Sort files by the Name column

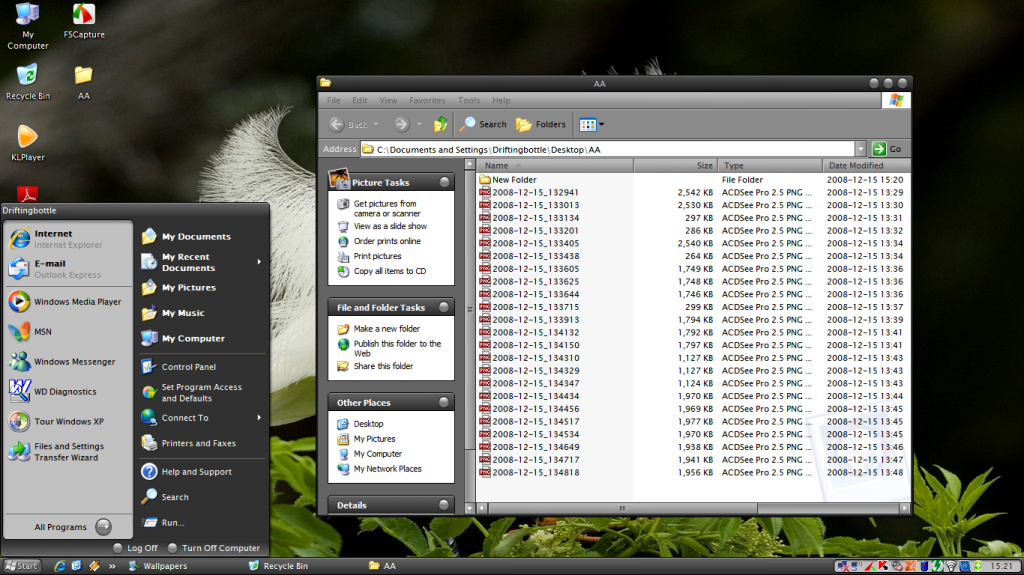click(555, 165)
